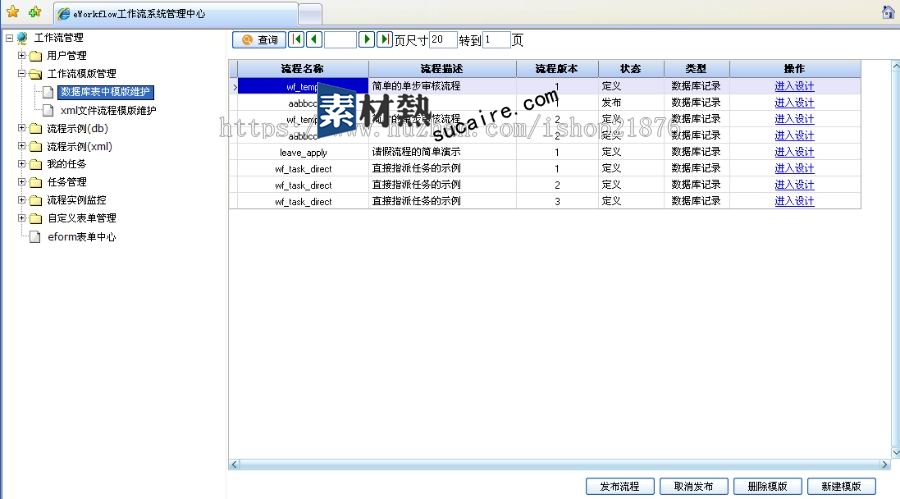
Task: Click the 工作流管理 globe icon
Action: pos(22,38)
